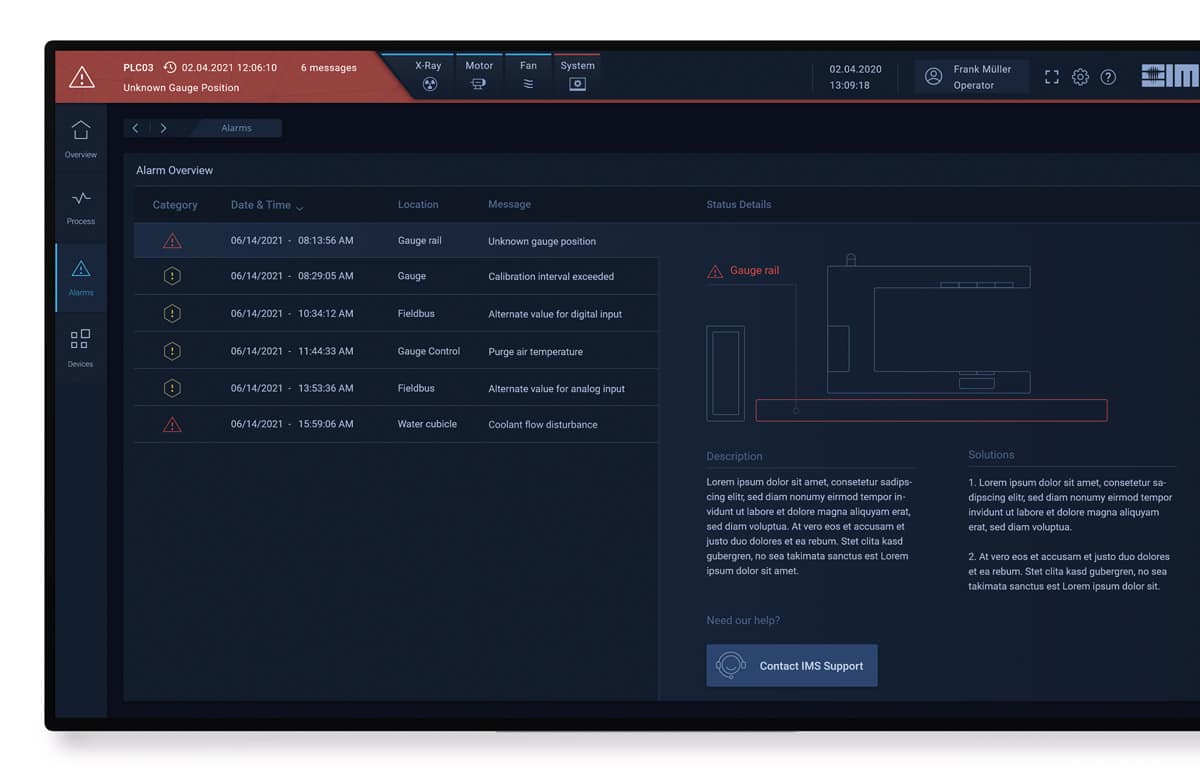Open Frank Müller user profile menu
The height and width of the screenshot is (776, 1200).
pyautogui.click(x=971, y=77)
